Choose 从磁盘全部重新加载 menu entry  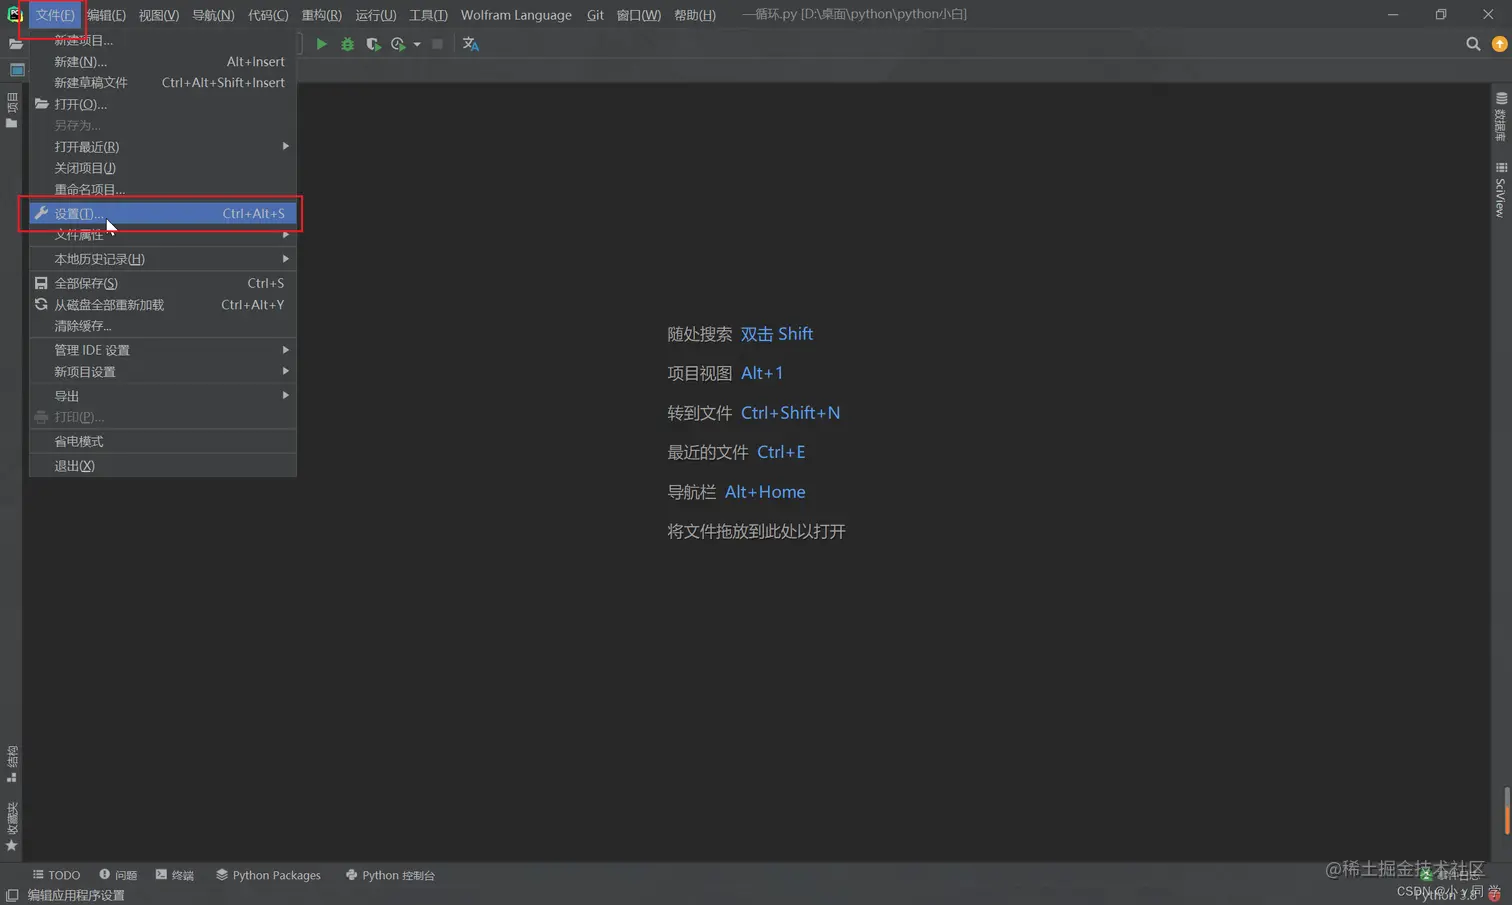pos(163,304)
